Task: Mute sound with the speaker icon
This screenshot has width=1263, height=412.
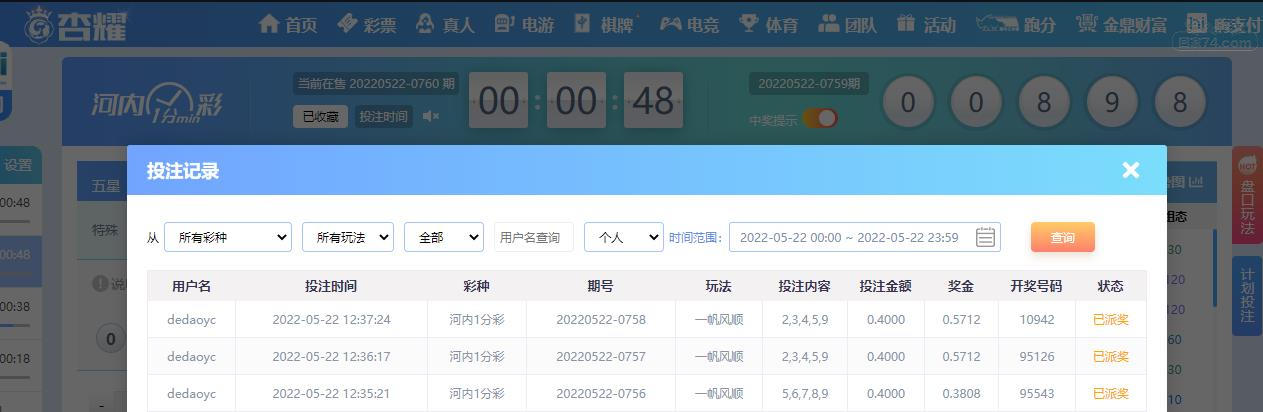Action: pyautogui.click(x=431, y=116)
